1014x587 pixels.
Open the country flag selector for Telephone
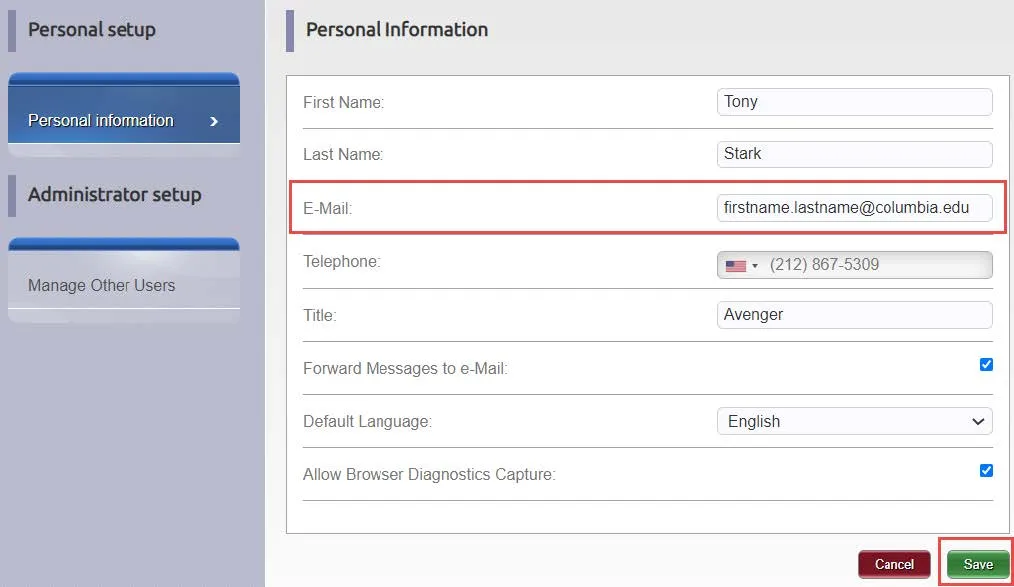point(741,266)
